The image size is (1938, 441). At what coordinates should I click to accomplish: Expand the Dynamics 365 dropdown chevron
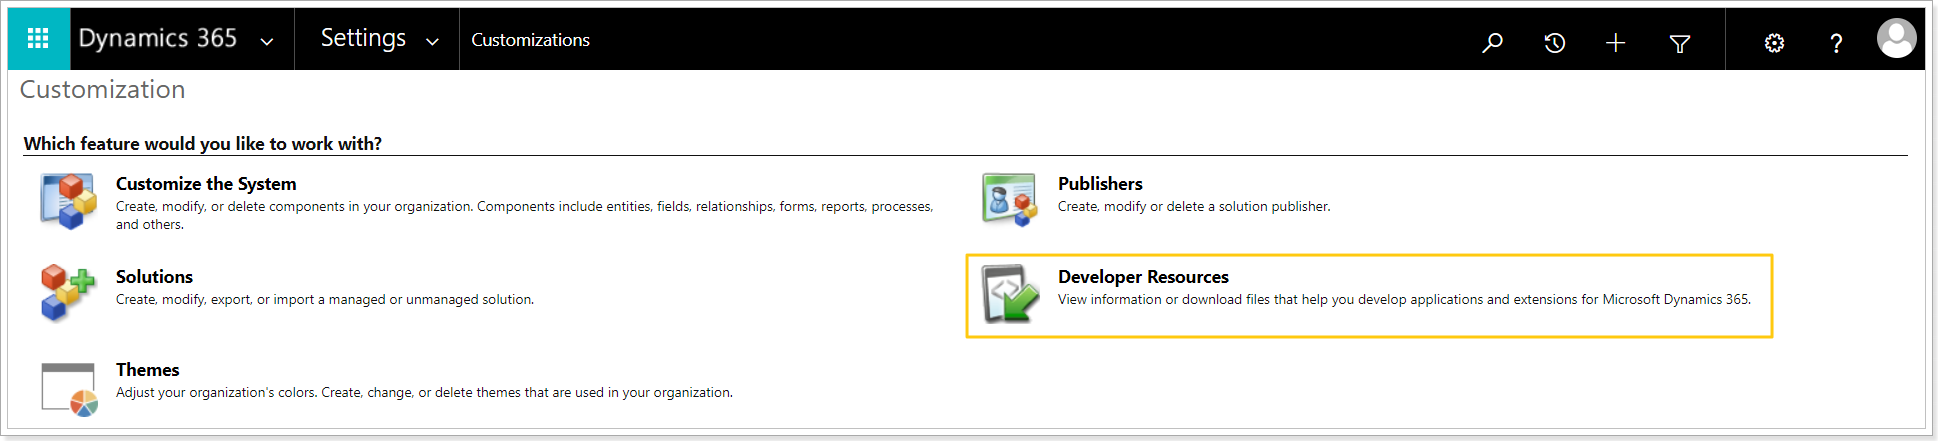click(267, 42)
